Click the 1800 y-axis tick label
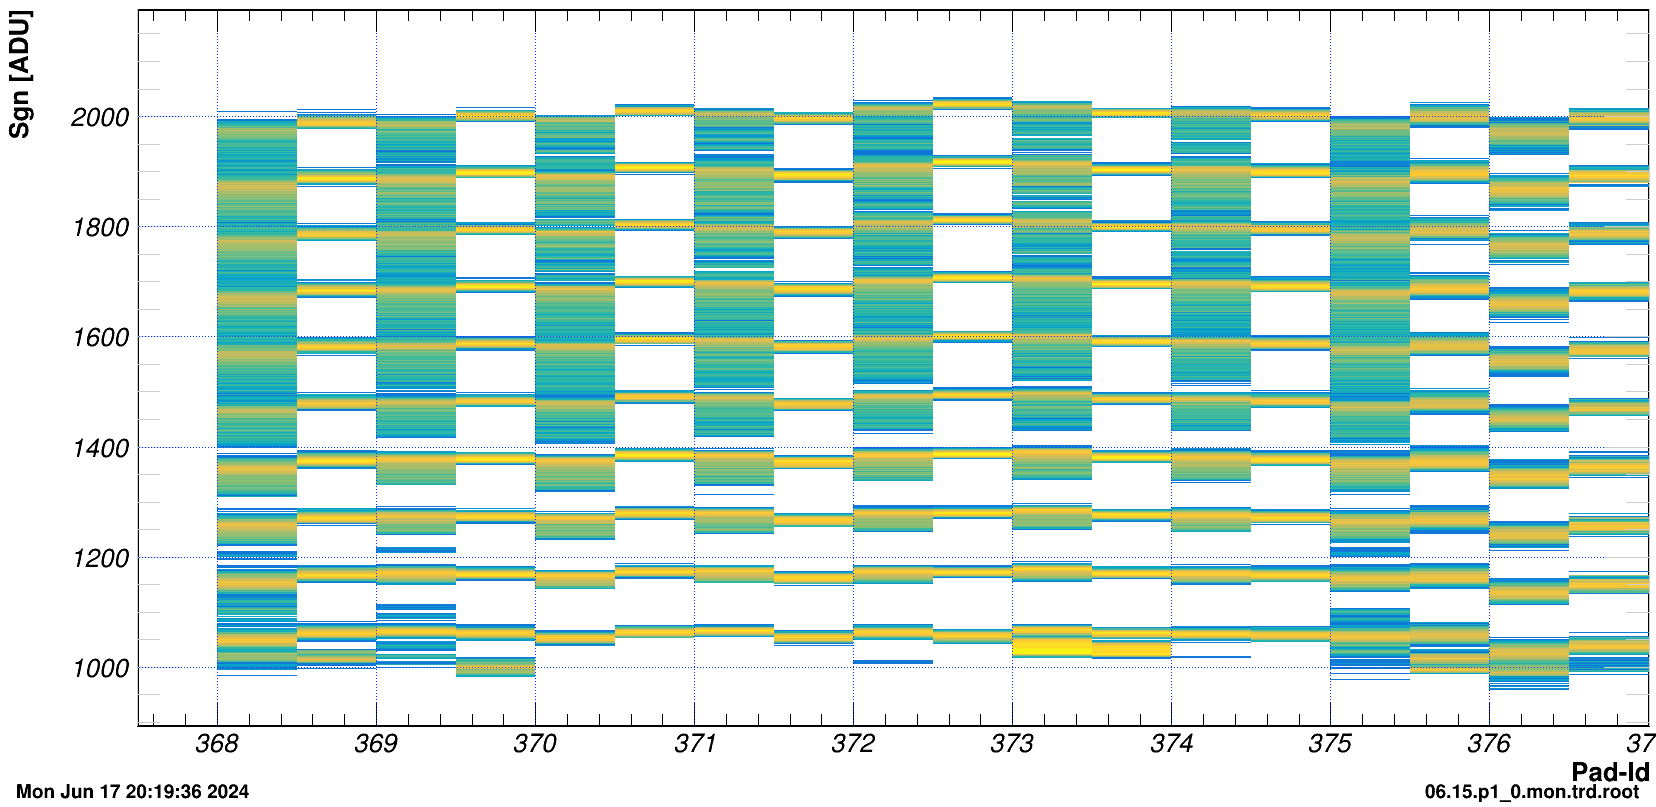1656x807 pixels. coord(100,228)
